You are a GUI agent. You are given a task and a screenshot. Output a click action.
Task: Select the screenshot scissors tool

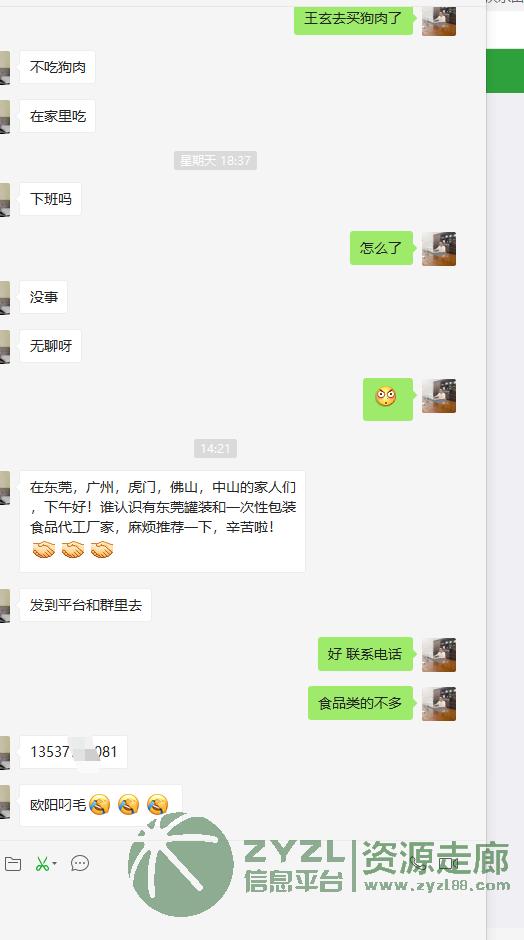[x=41, y=864]
